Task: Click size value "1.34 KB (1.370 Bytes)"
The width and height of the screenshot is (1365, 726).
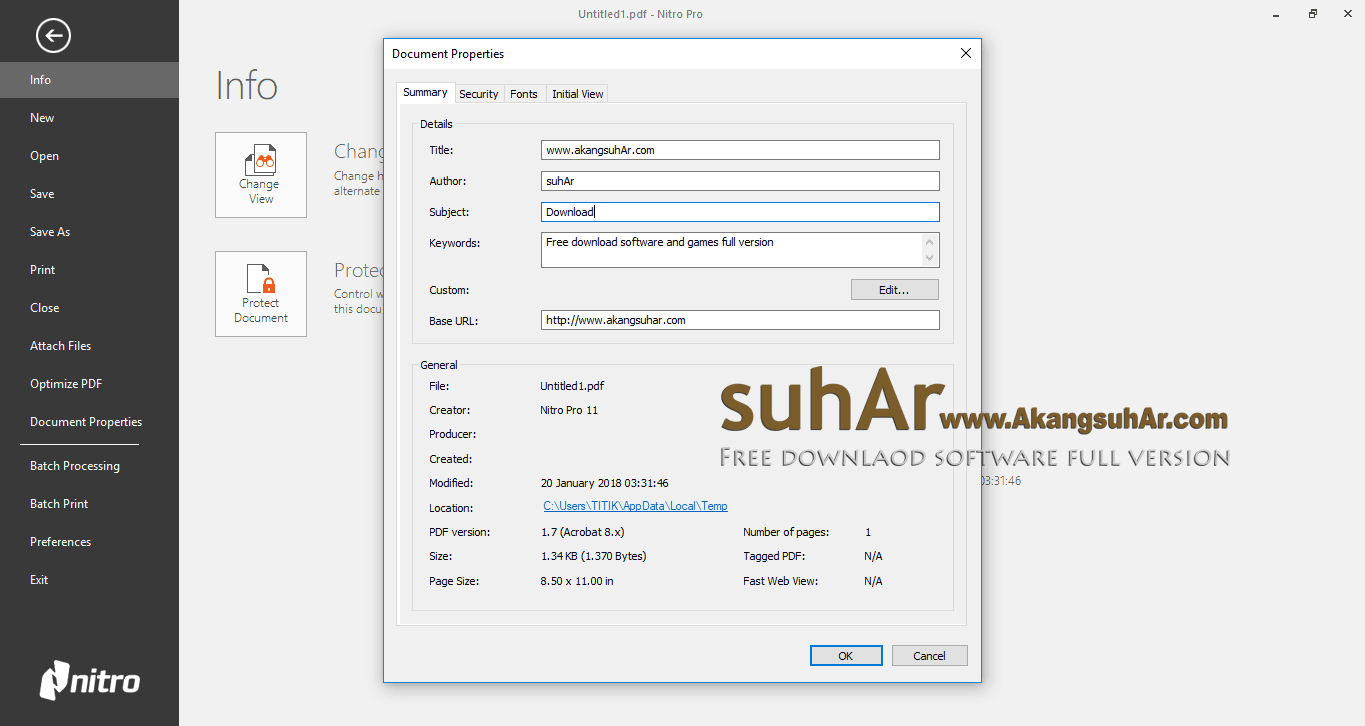Action: point(593,556)
